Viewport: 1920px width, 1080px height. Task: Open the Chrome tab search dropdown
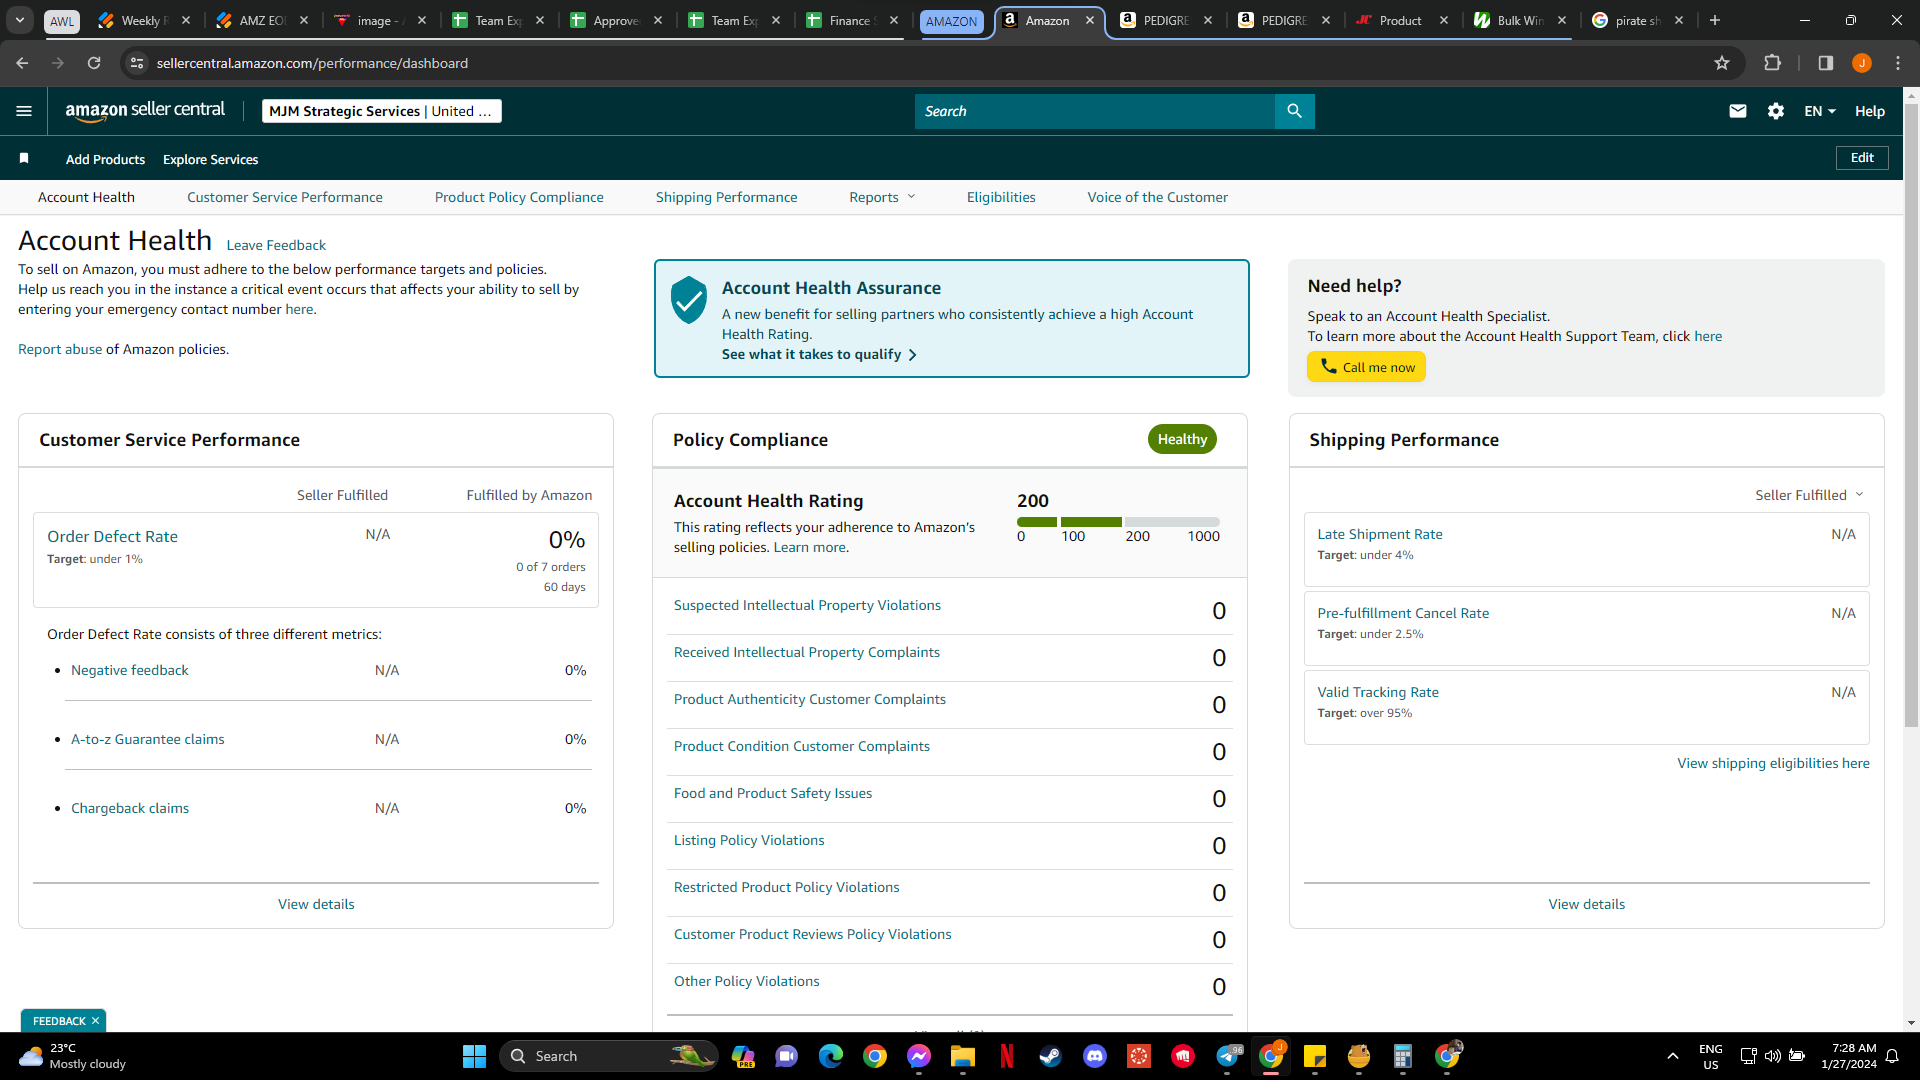(x=20, y=20)
